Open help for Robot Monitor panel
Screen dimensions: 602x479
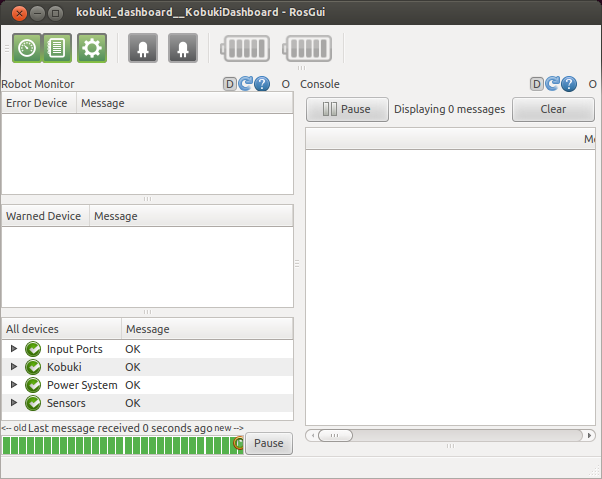pos(261,84)
